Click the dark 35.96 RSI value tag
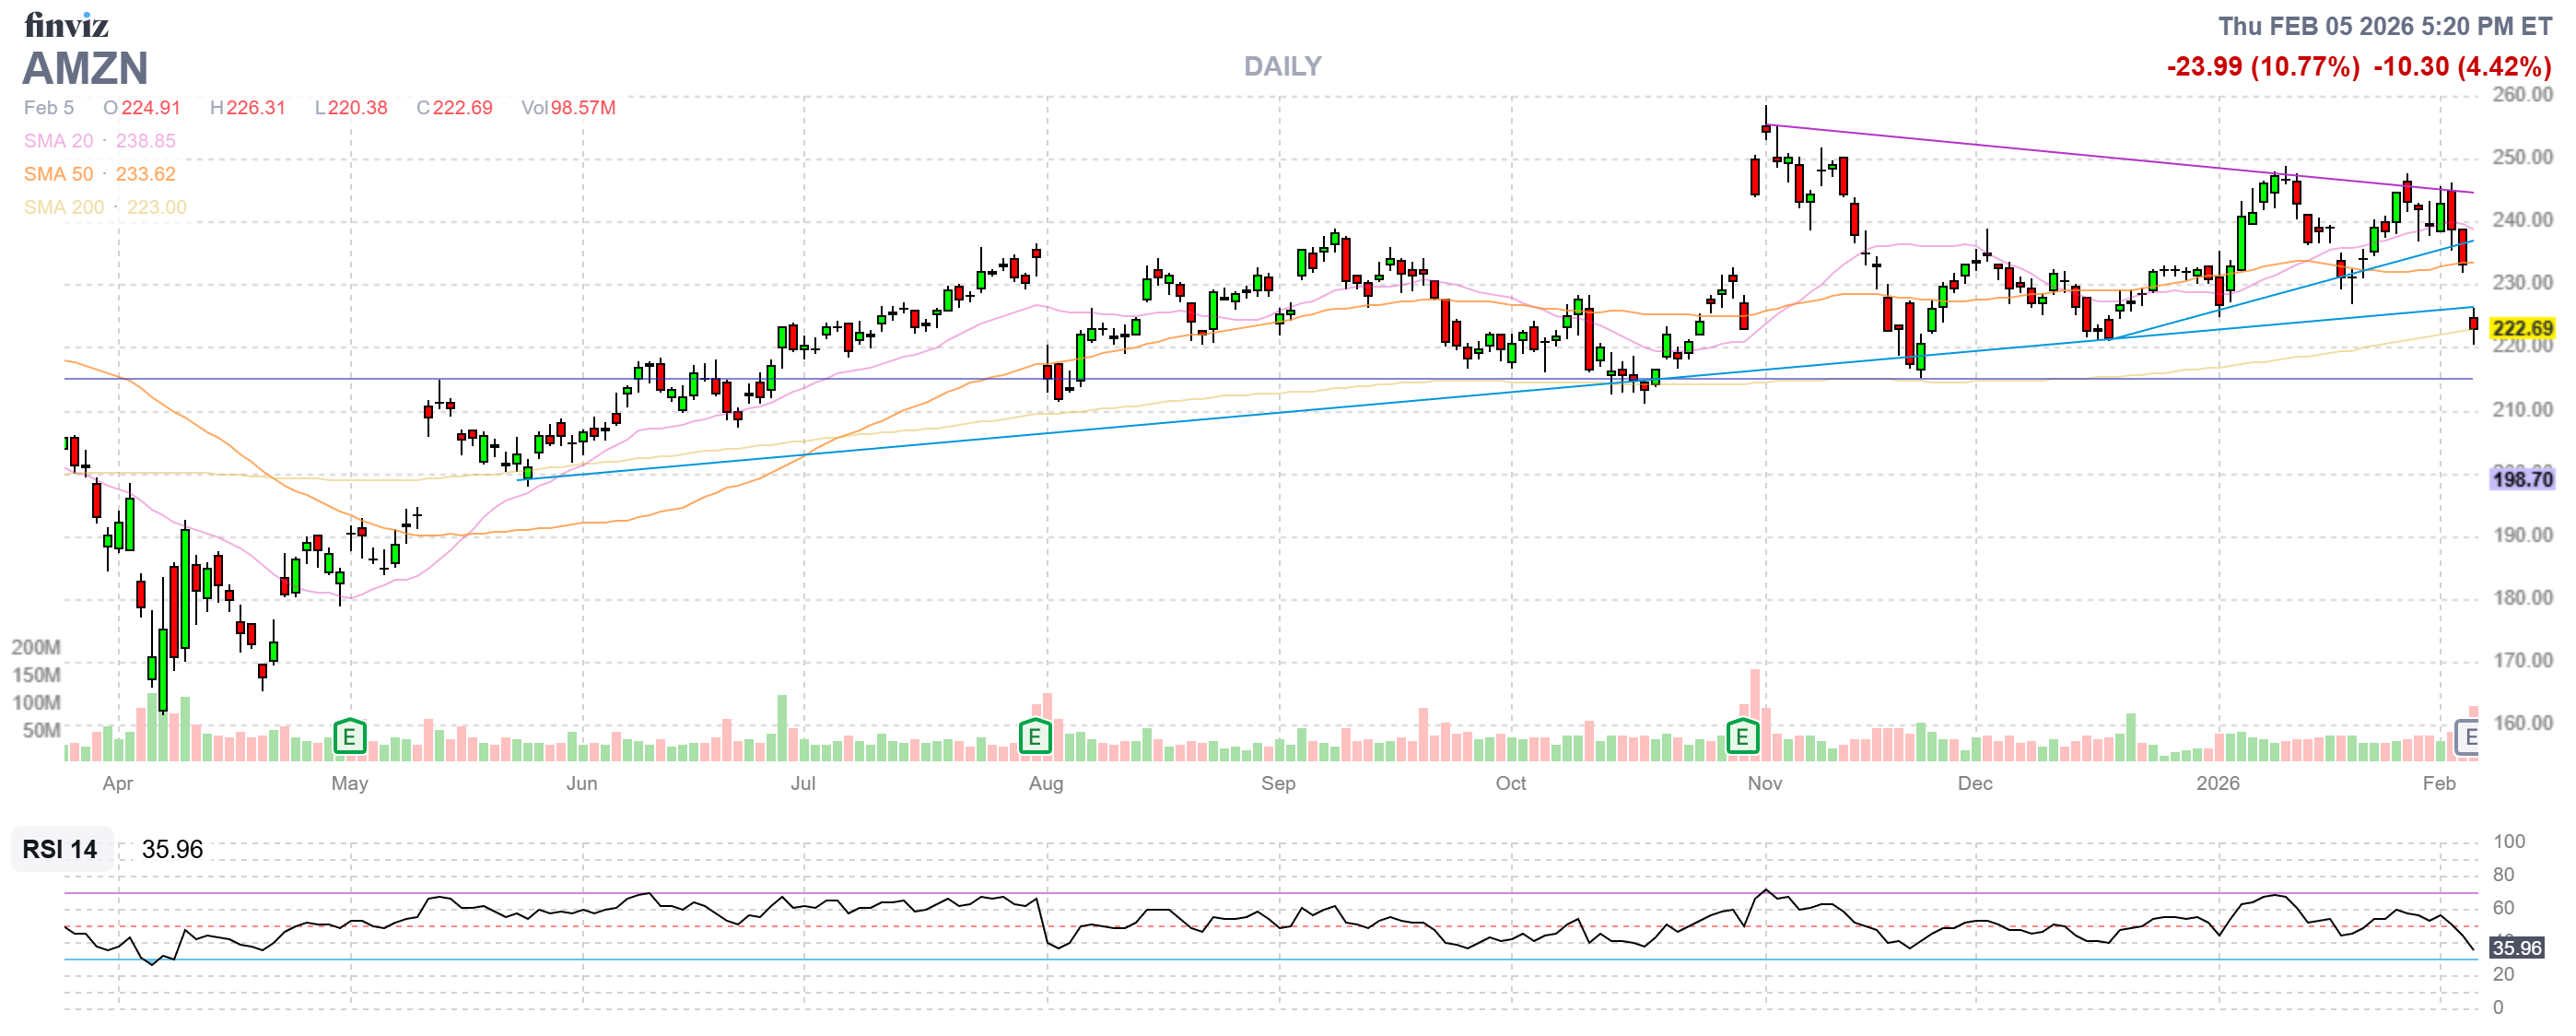Viewport: 2576px width, 1036px height. [x=2515, y=947]
